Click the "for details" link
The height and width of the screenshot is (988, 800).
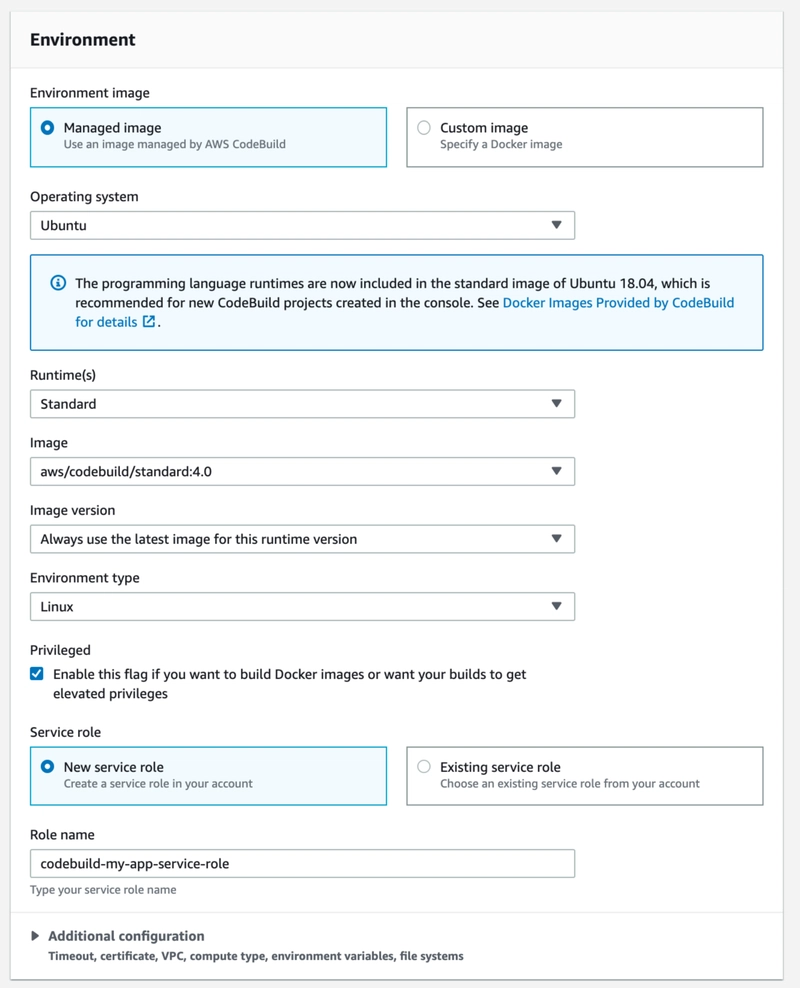[x=108, y=322]
